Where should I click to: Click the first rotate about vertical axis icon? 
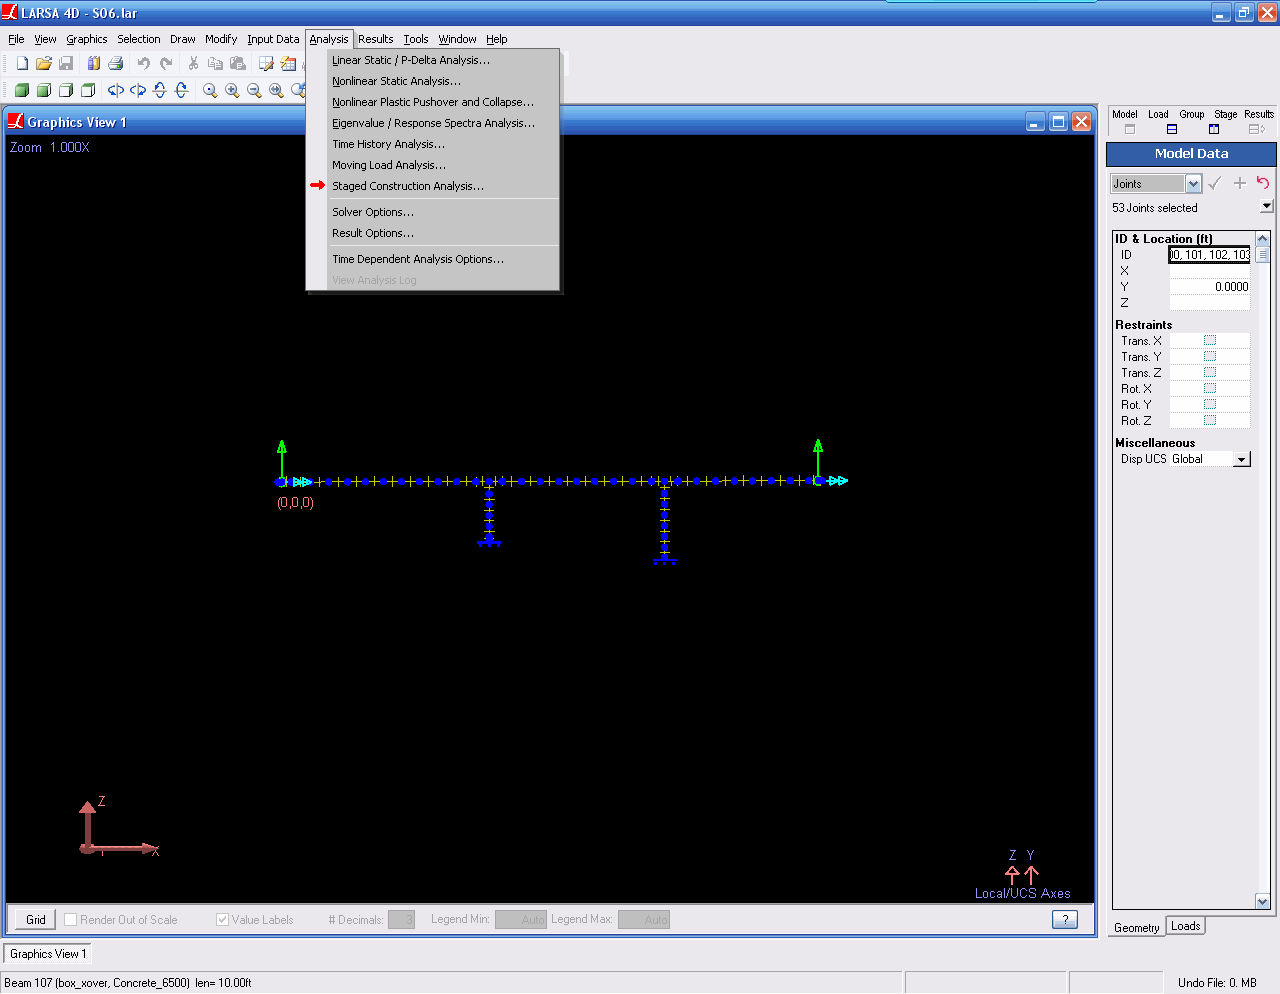116,90
